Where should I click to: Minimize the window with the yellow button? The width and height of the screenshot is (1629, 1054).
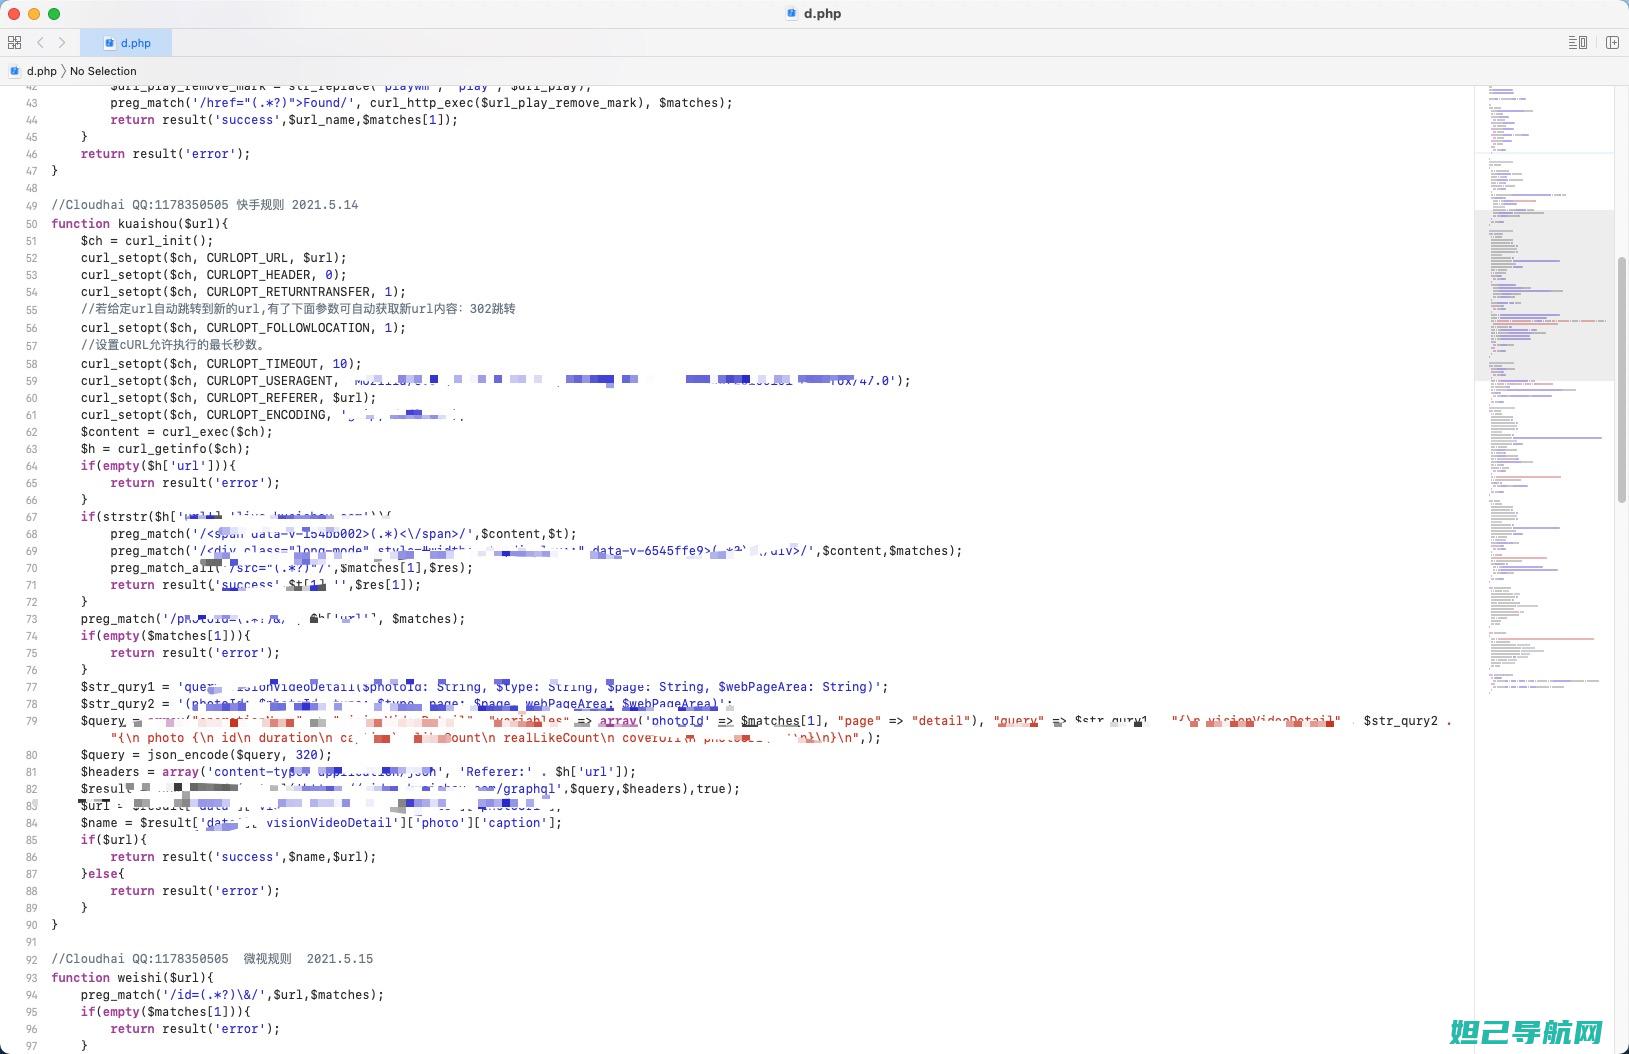tap(34, 14)
